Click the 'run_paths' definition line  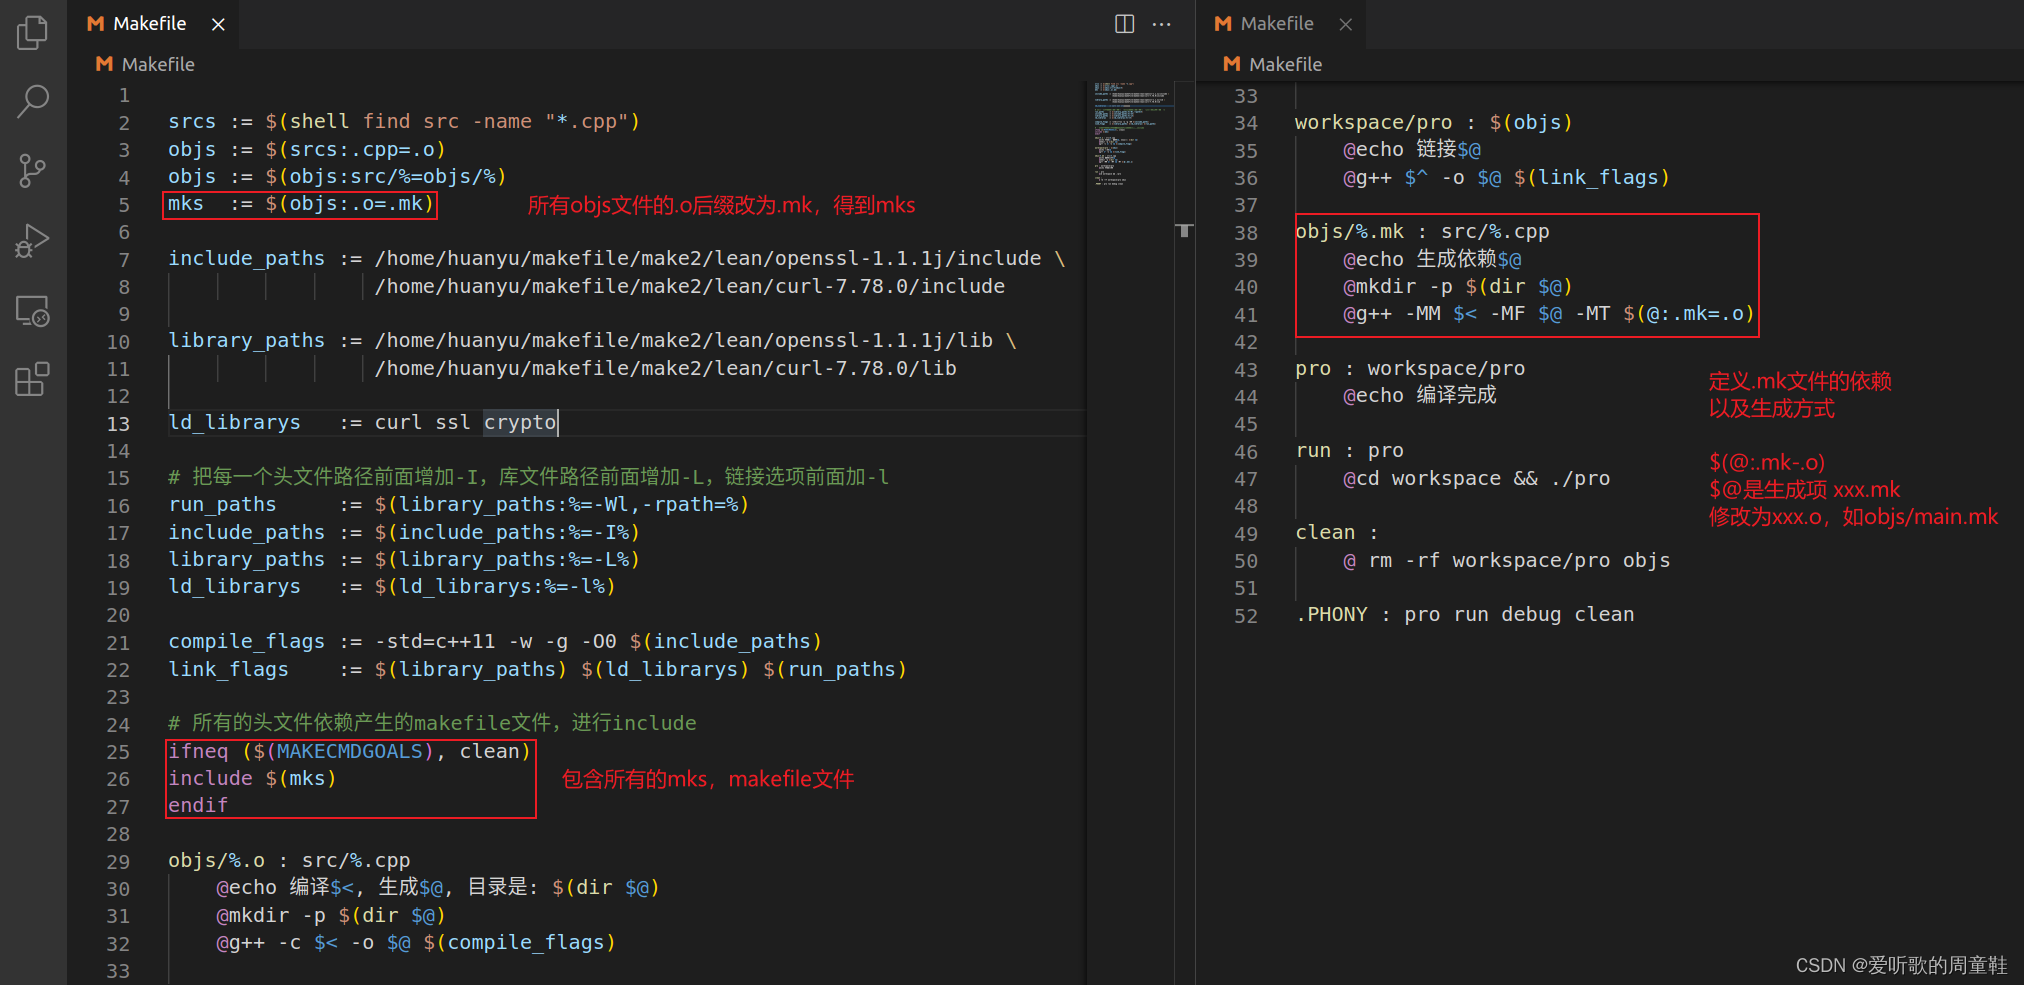pyautogui.click(x=458, y=505)
